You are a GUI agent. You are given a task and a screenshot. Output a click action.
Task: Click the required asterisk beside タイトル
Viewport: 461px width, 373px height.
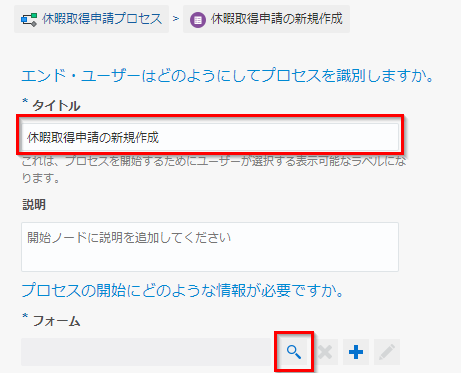(25, 102)
